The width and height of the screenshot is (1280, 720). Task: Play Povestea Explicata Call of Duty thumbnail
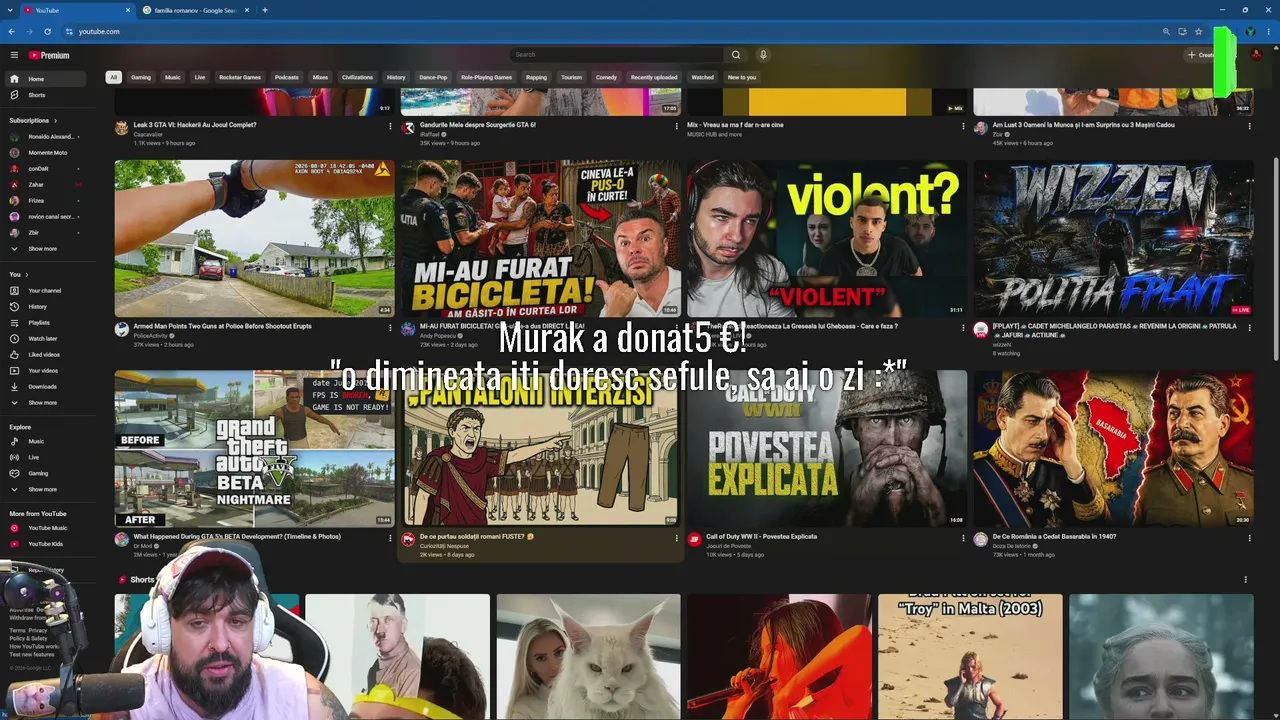tap(827, 449)
